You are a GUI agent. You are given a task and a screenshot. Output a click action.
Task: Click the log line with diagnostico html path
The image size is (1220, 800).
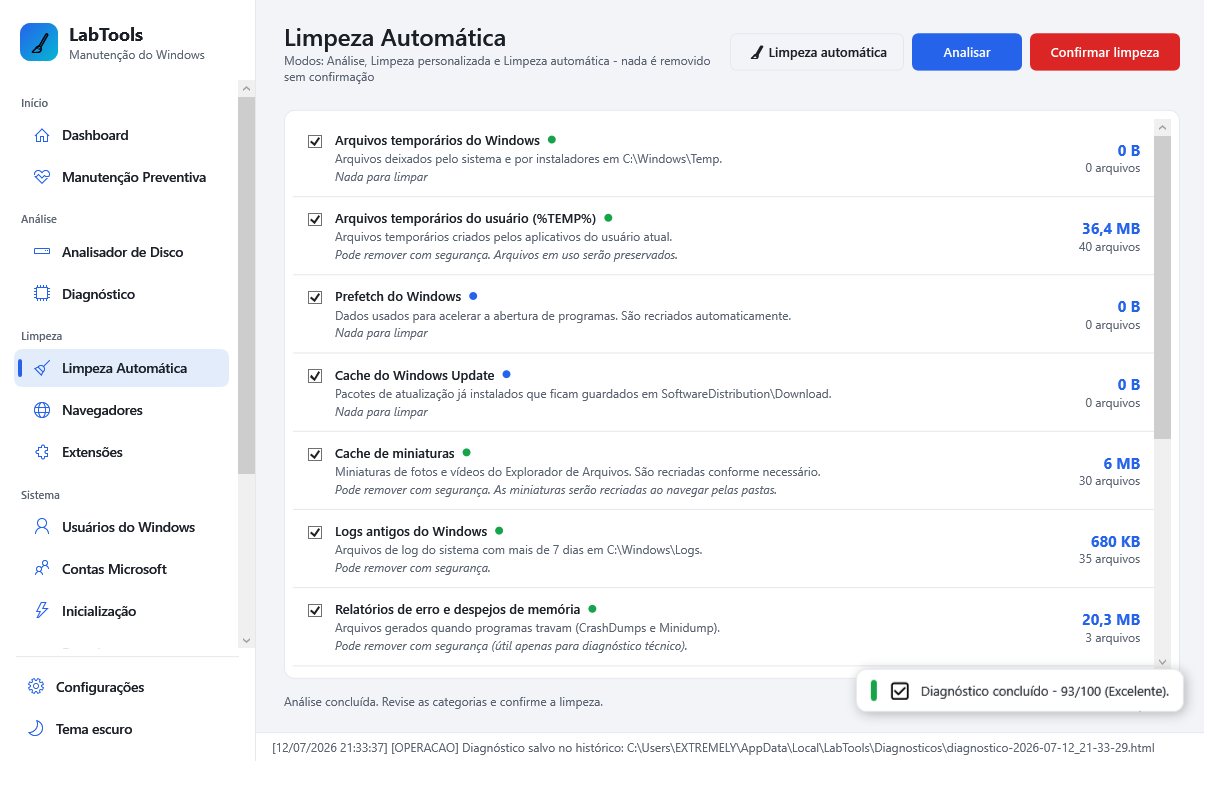[713, 747]
